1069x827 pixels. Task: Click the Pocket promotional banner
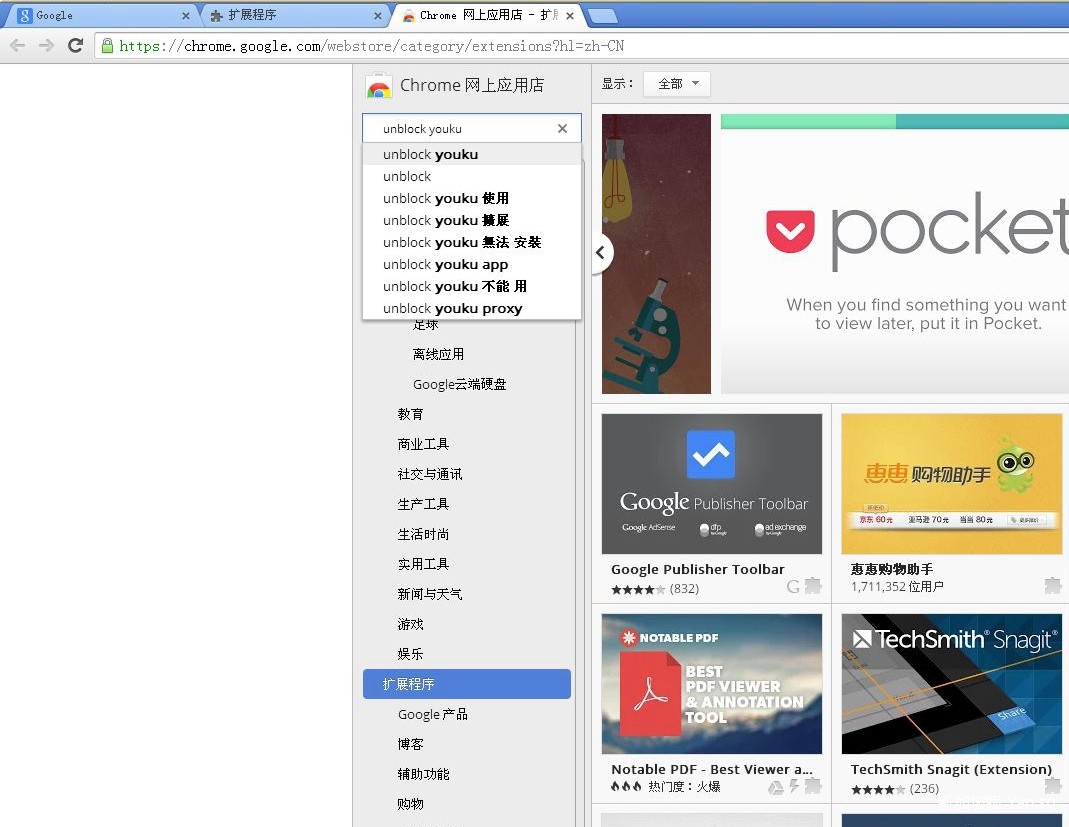tap(894, 253)
